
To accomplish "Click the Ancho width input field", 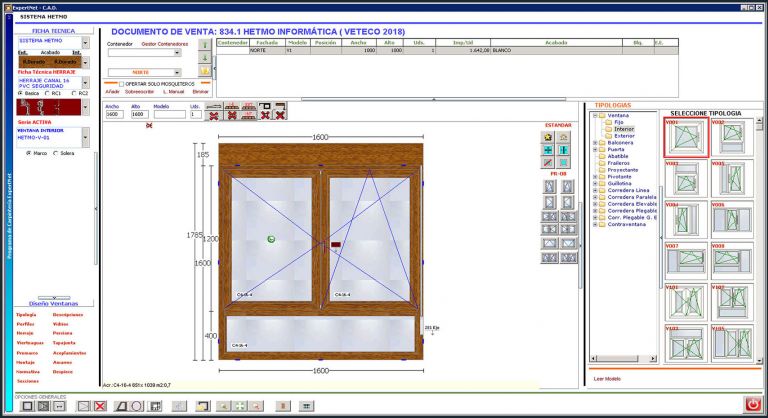I will [x=114, y=115].
